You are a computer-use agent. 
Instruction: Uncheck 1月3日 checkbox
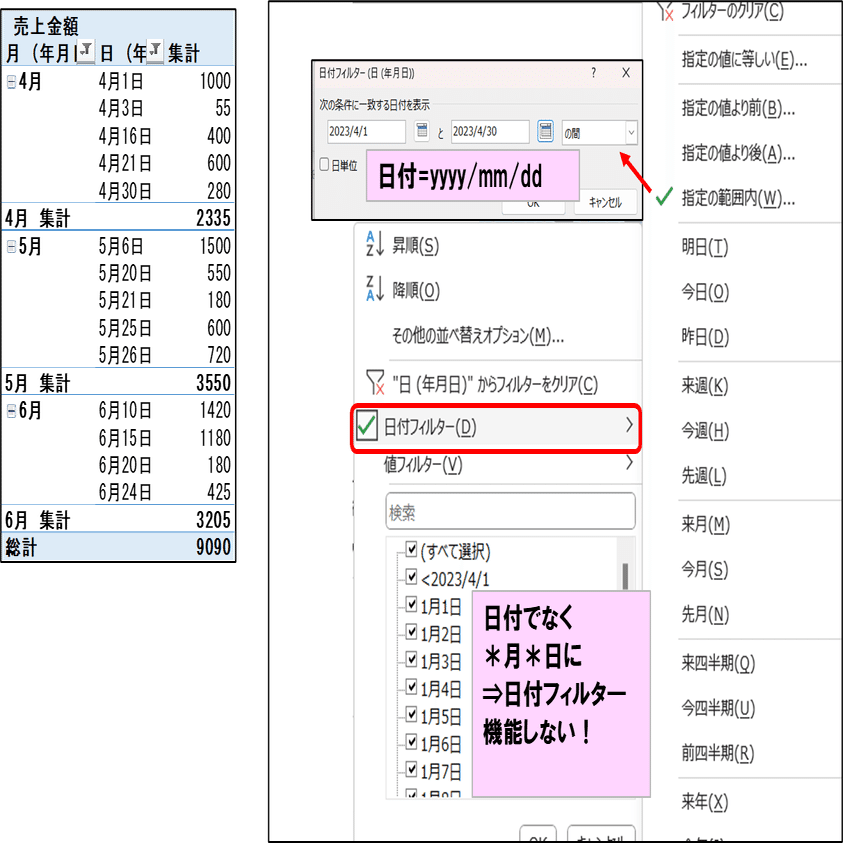(411, 659)
